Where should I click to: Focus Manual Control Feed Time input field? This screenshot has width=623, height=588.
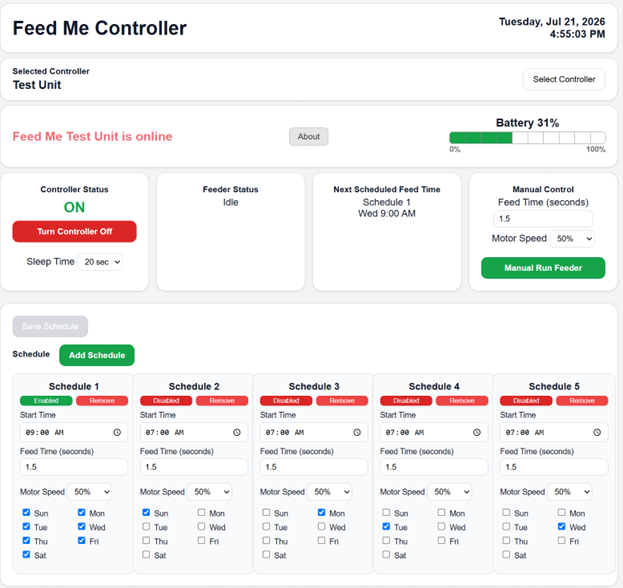tap(543, 219)
